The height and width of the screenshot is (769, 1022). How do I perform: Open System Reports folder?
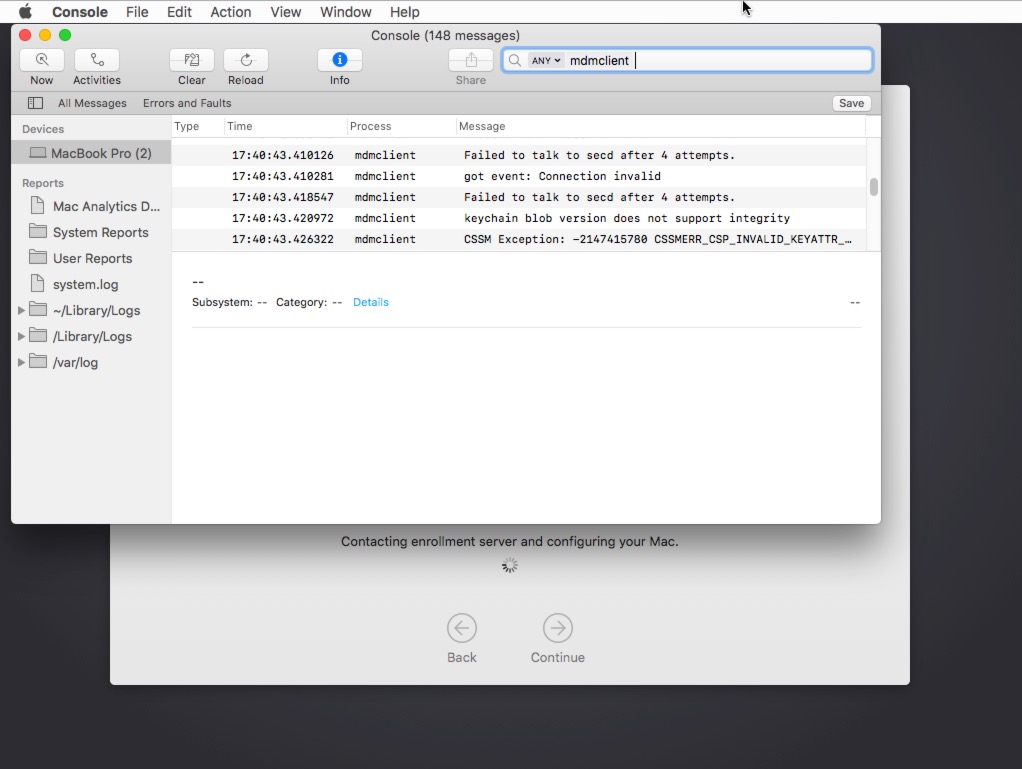[x=91, y=232]
